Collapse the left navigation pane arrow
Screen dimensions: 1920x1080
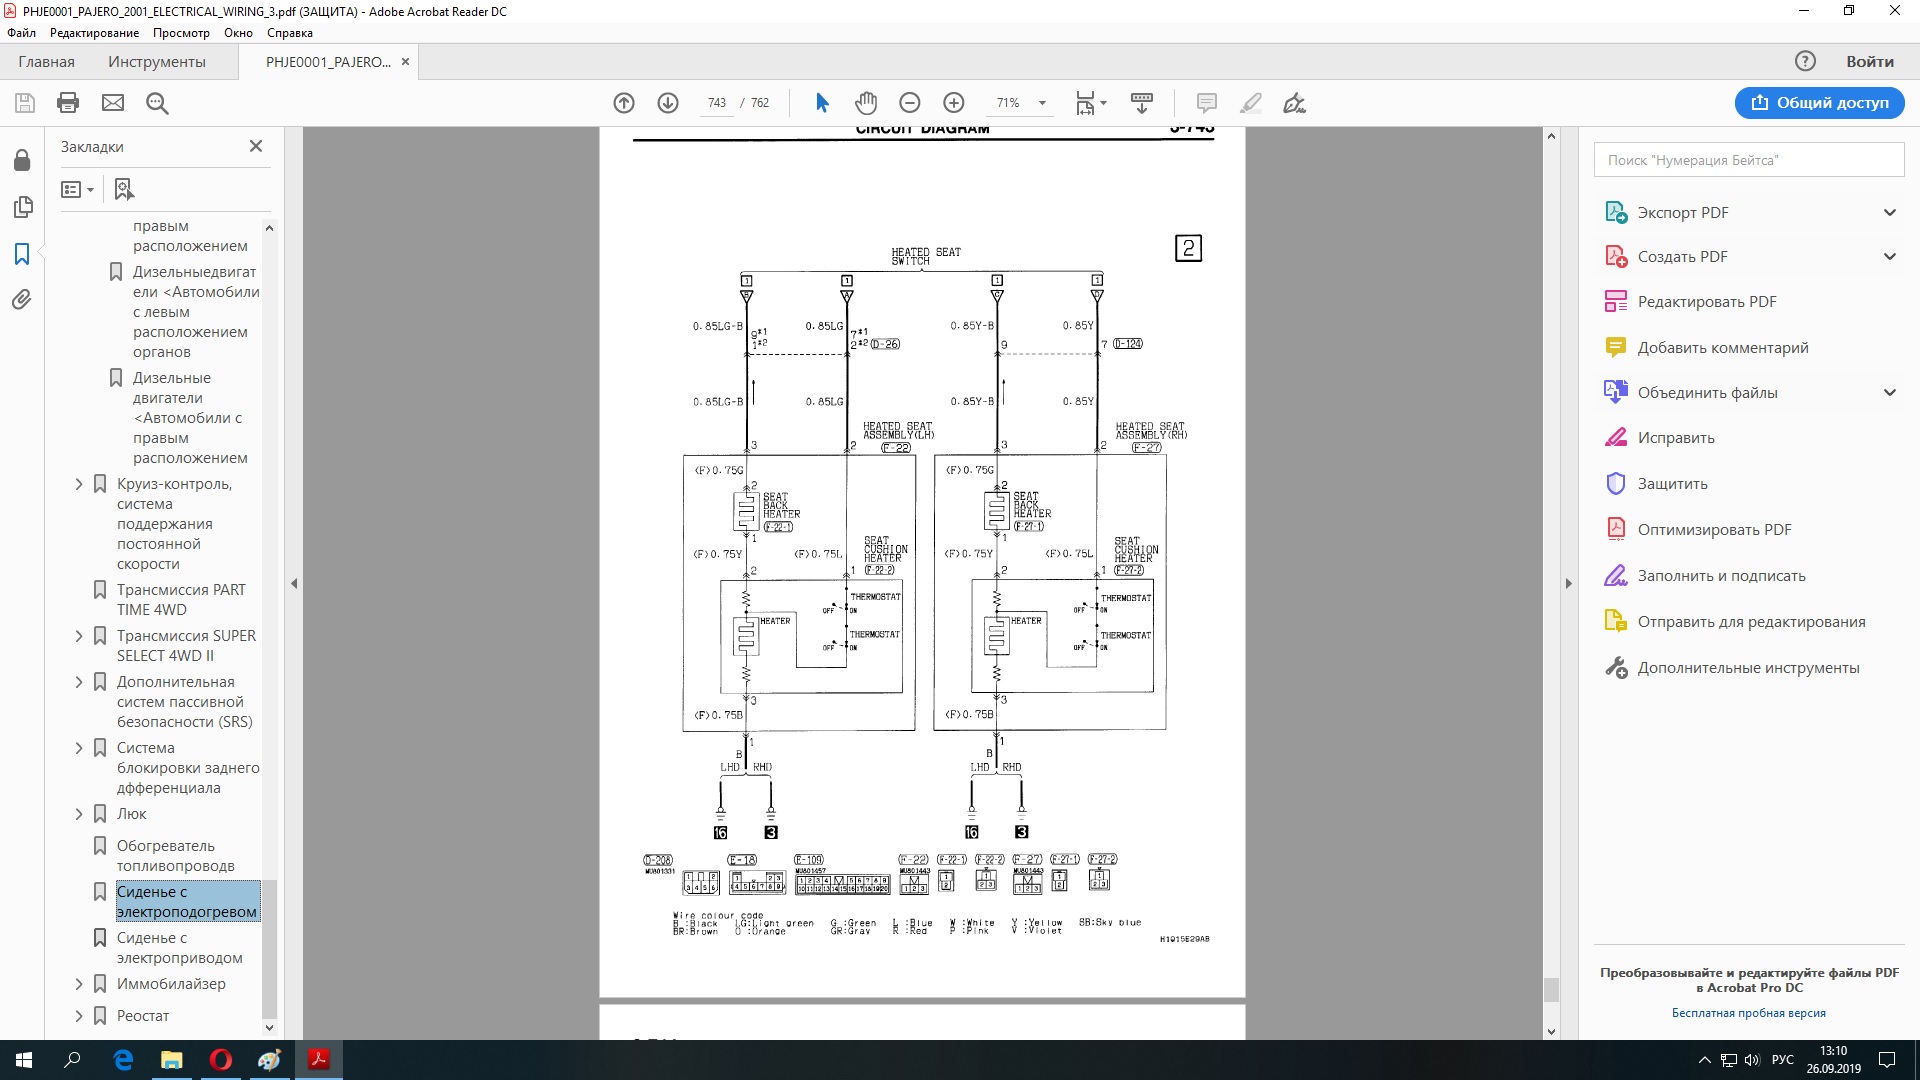tap(294, 583)
